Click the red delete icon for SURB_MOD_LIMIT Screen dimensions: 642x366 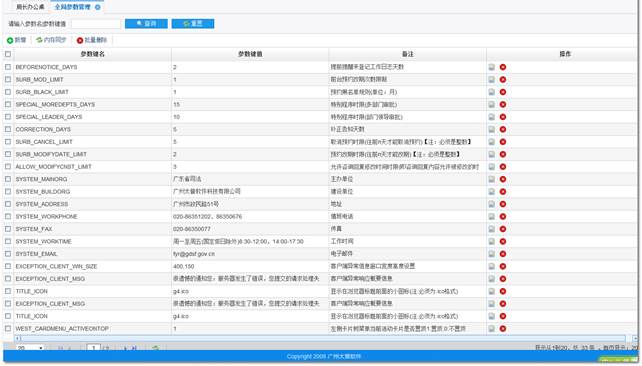[x=503, y=79]
